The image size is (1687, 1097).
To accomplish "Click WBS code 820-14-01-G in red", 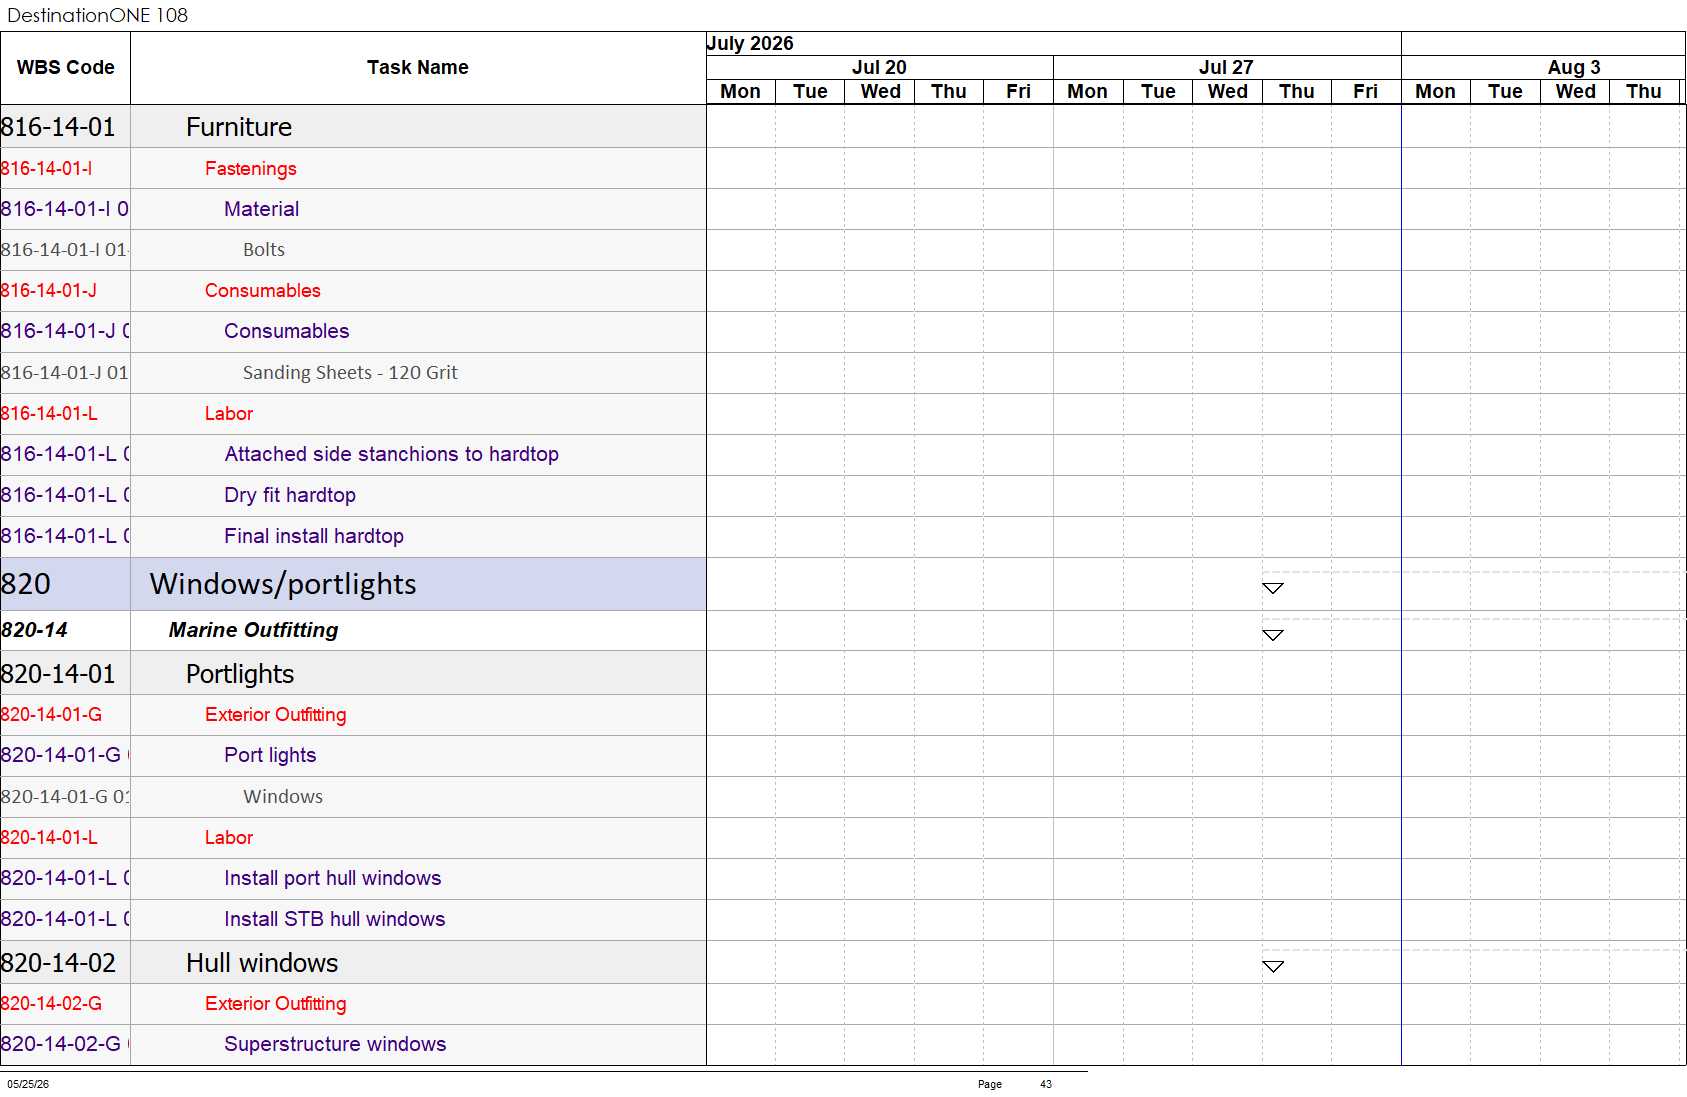I will coord(51,714).
